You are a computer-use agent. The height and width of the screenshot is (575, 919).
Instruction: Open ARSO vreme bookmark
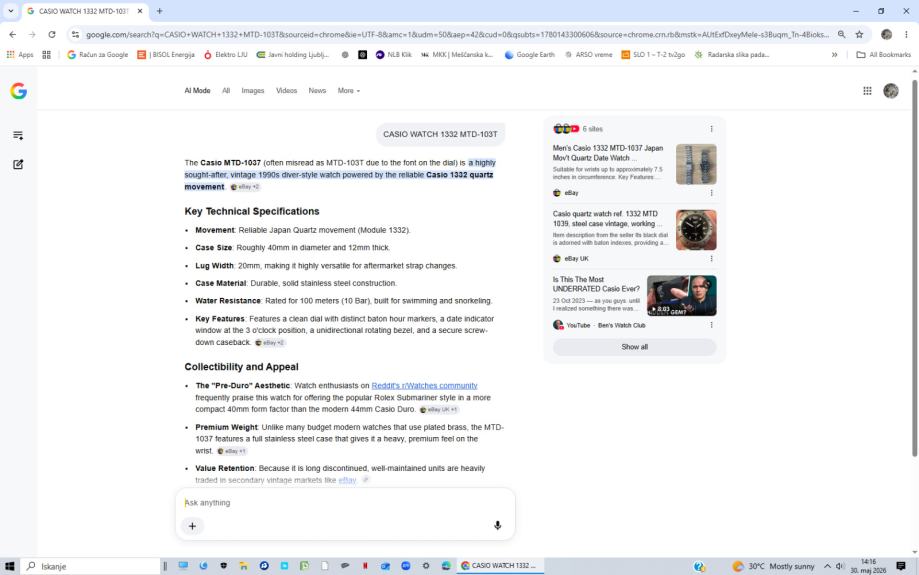[588, 55]
